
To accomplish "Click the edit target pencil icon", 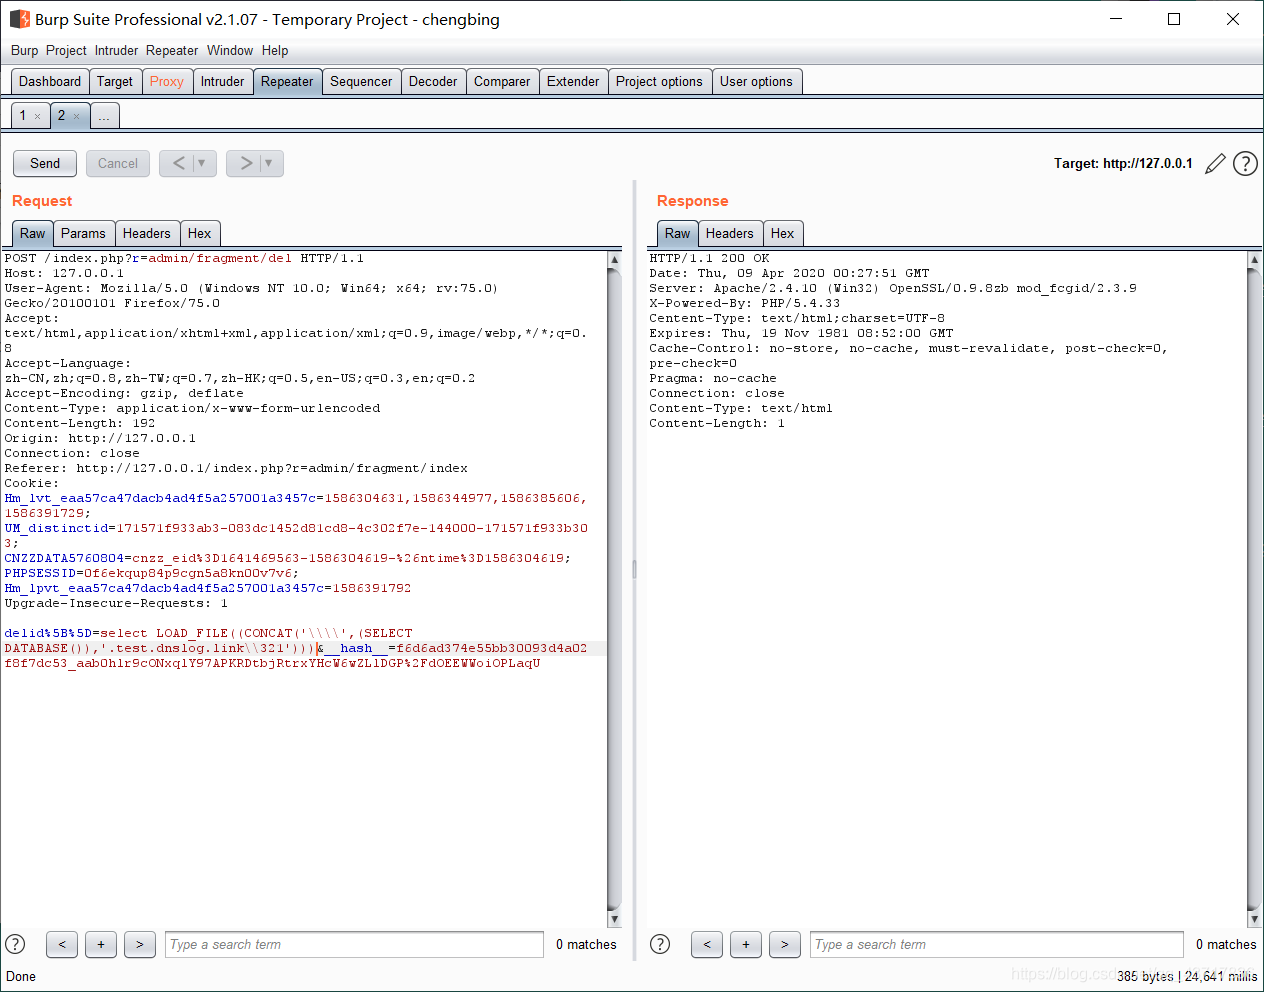I will pyautogui.click(x=1215, y=164).
